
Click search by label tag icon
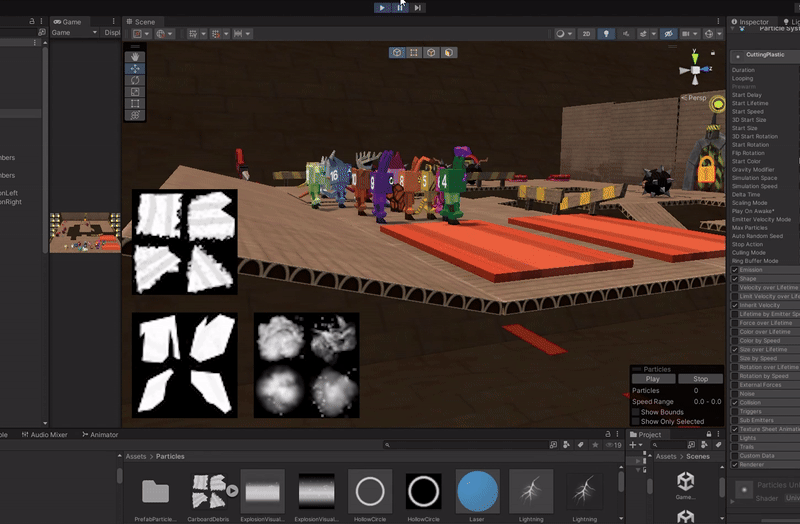tap(581, 445)
